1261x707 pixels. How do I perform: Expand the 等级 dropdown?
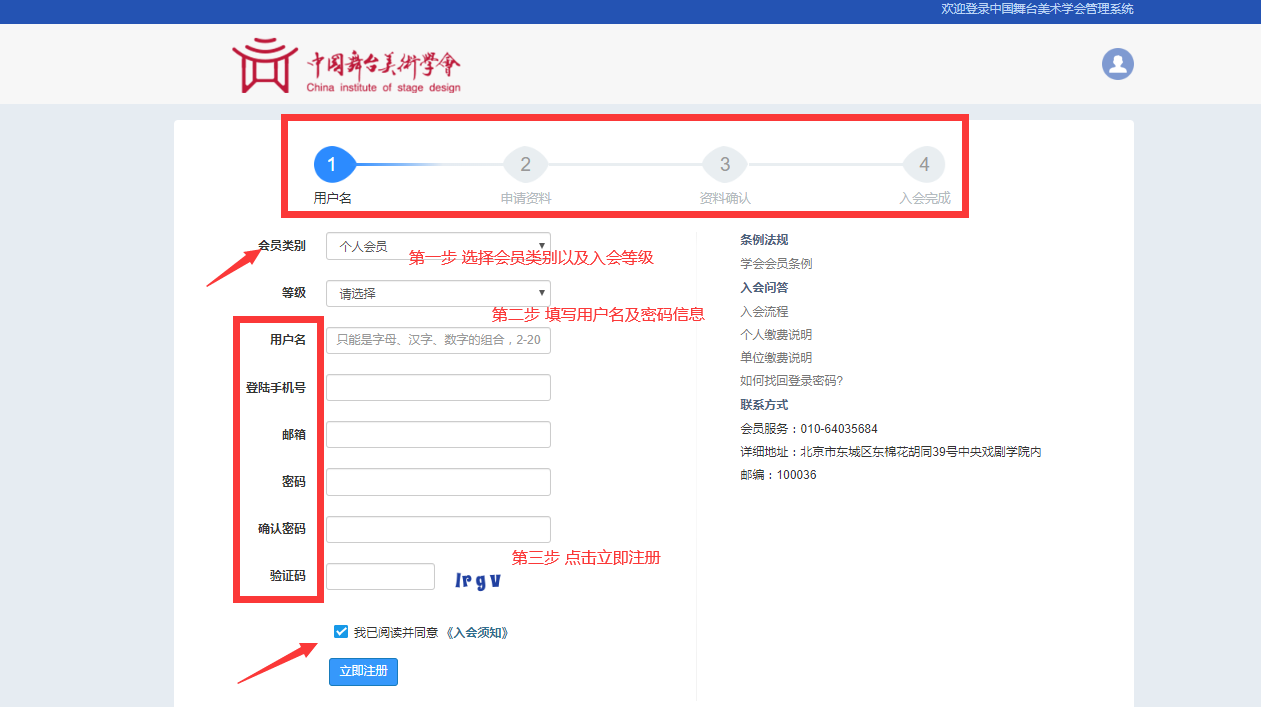tap(438, 294)
